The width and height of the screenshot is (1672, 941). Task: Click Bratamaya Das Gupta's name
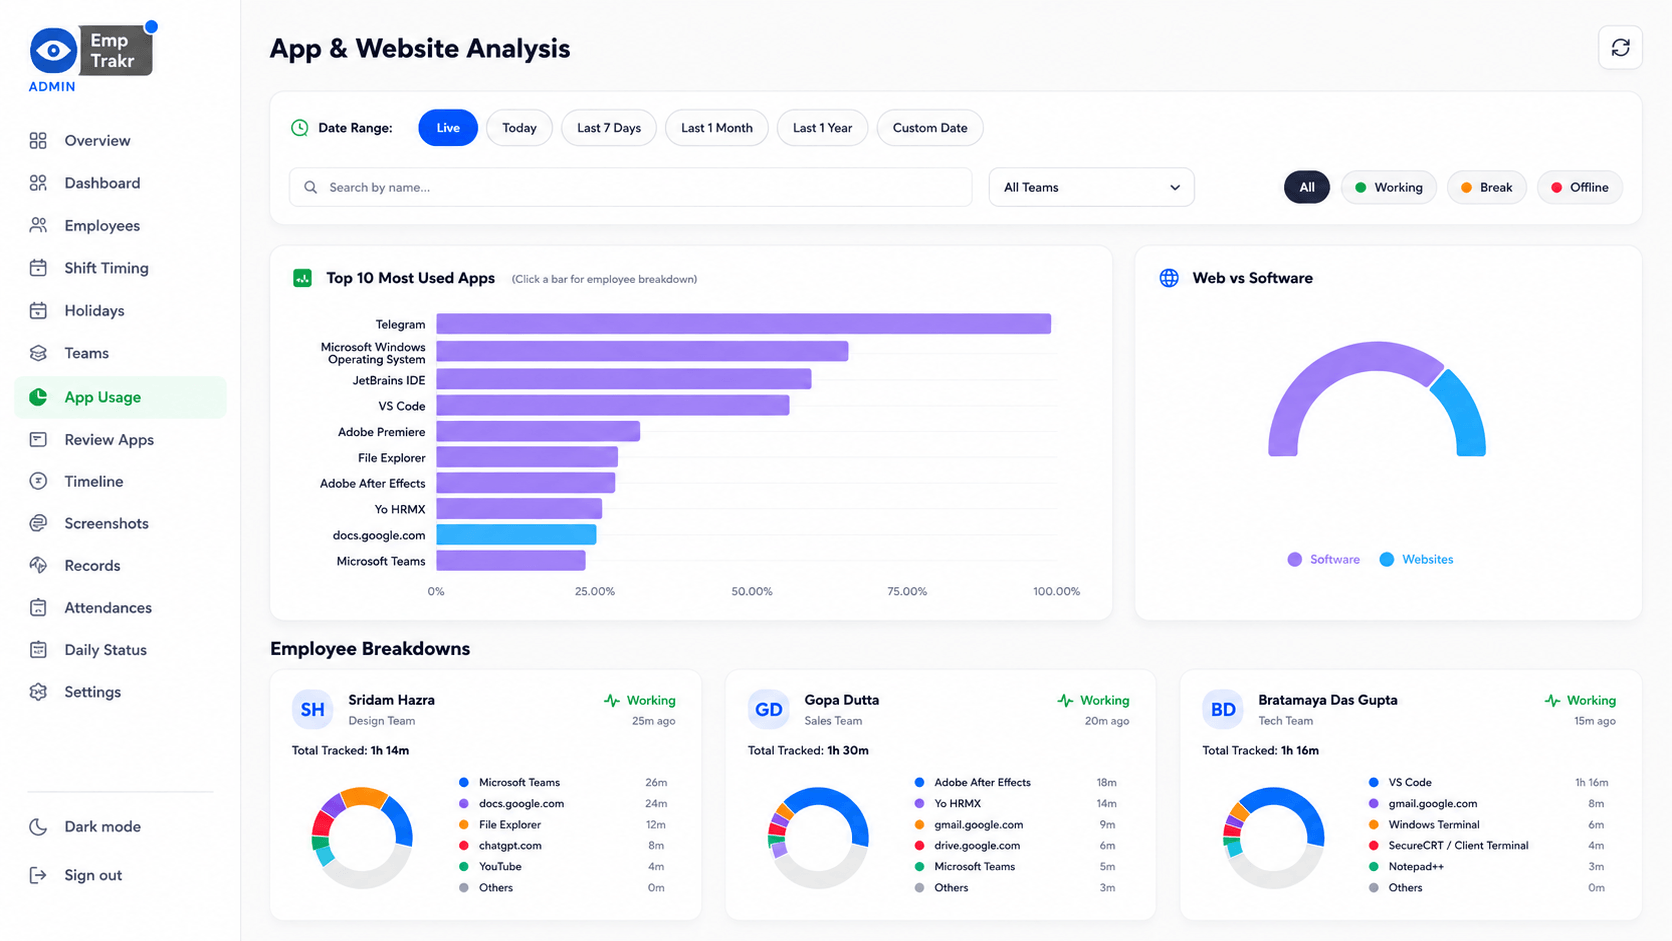pyautogui.click(x=1327, y=700)
